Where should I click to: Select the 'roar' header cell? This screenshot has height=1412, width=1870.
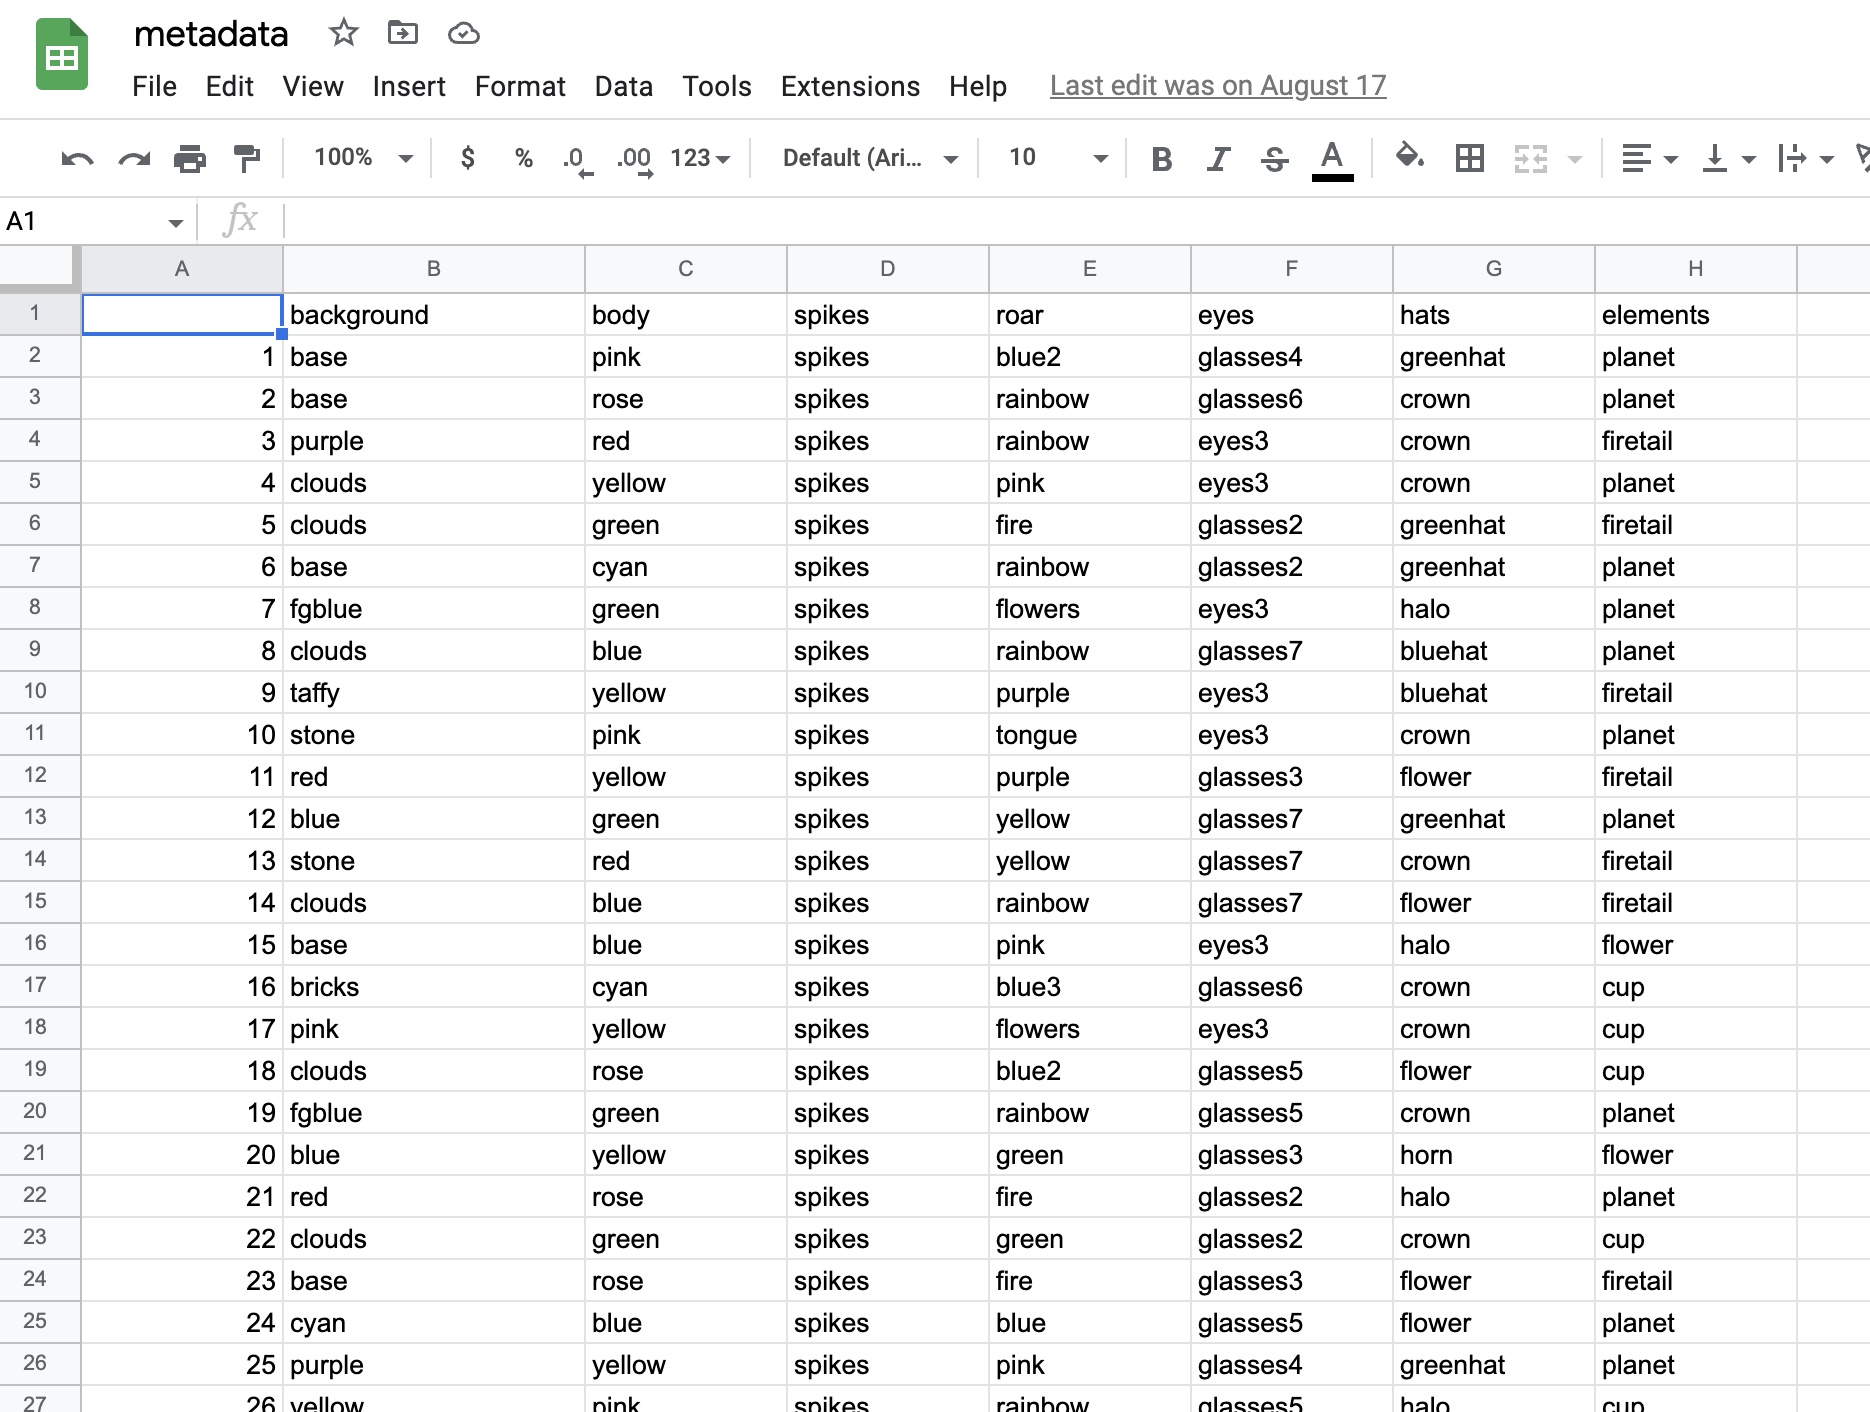(x=1090, y=314)
